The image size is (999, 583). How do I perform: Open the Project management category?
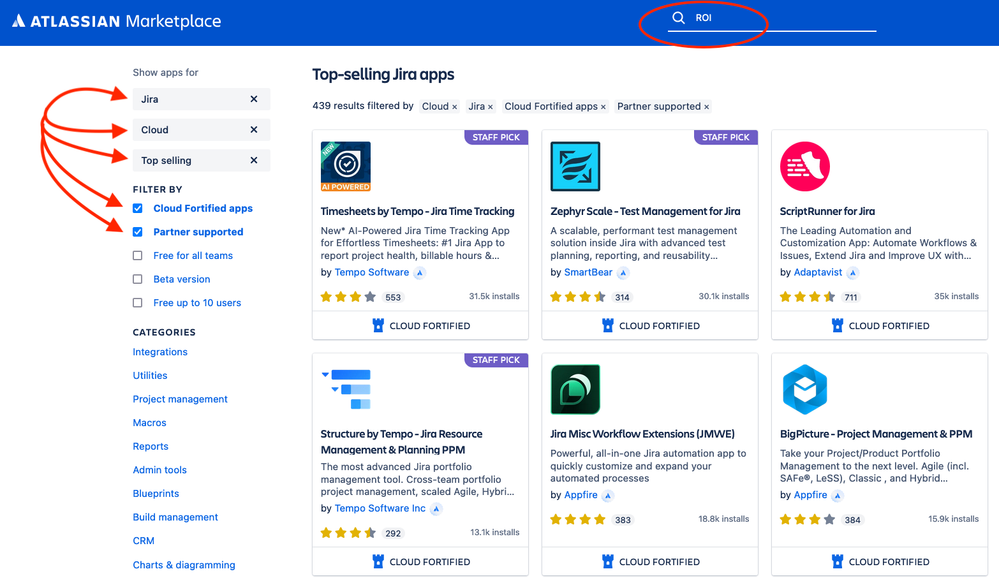tap(180, 399)
